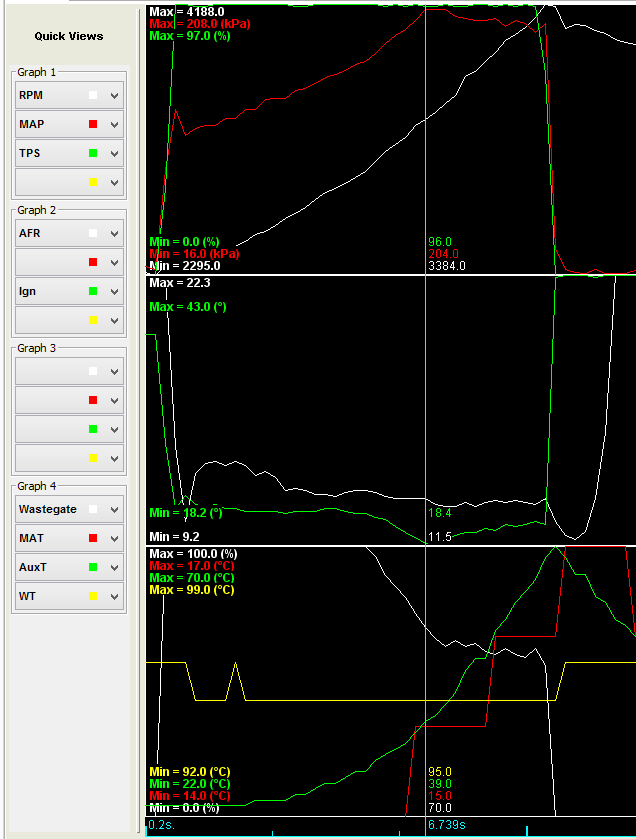The height and width of the screenshot is (839, 636).
Task: Expand the empty green field in Graph 3
Action: pos(115,429)
